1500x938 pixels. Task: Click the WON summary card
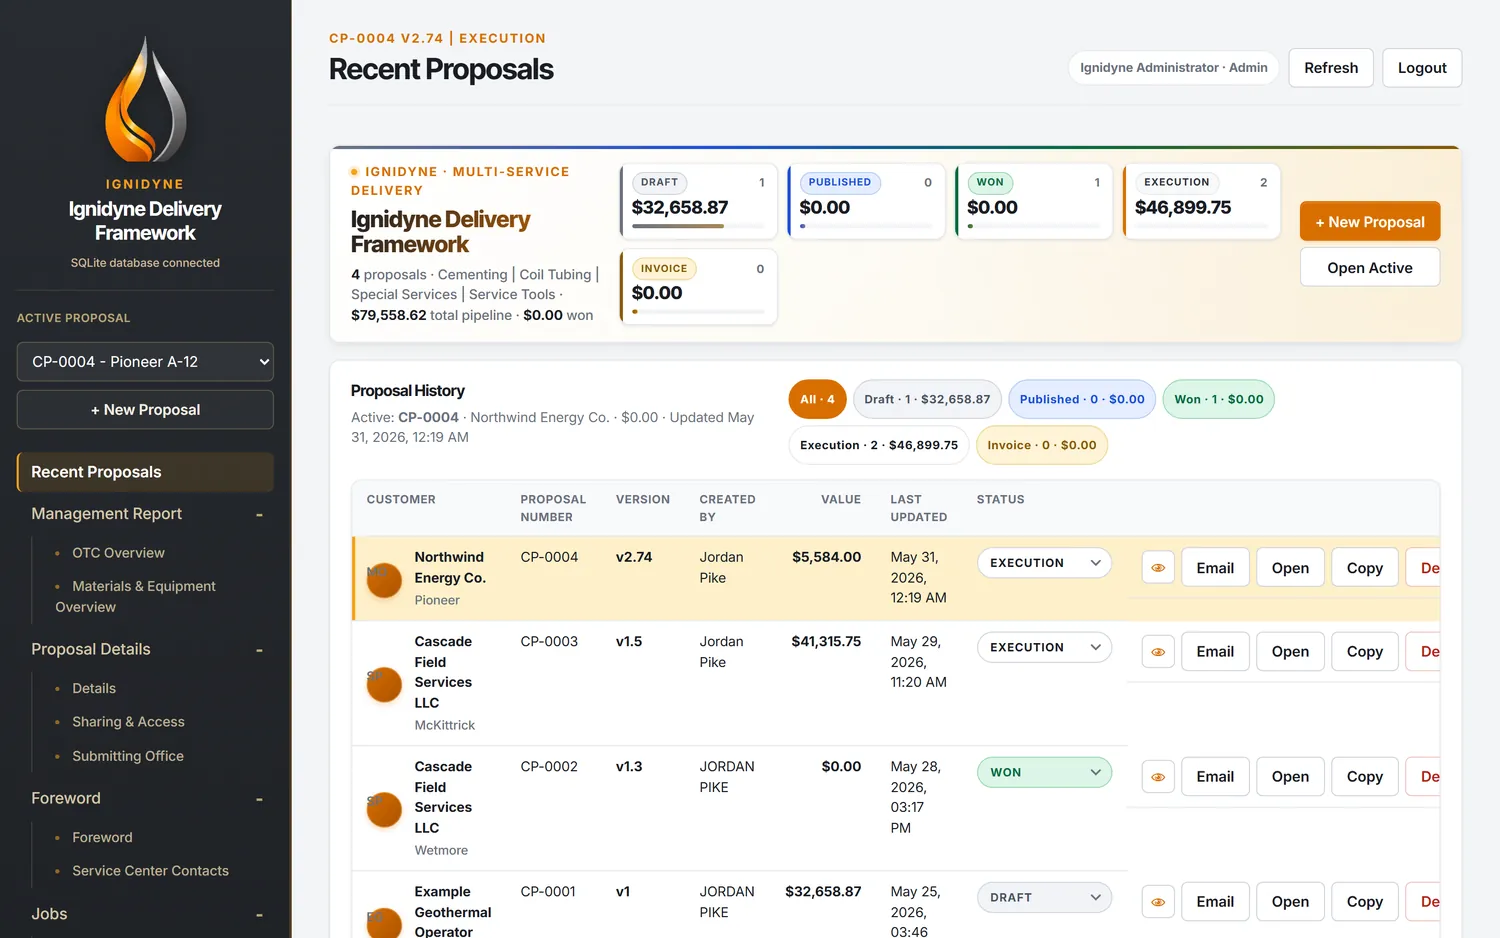click(1034, 201)
